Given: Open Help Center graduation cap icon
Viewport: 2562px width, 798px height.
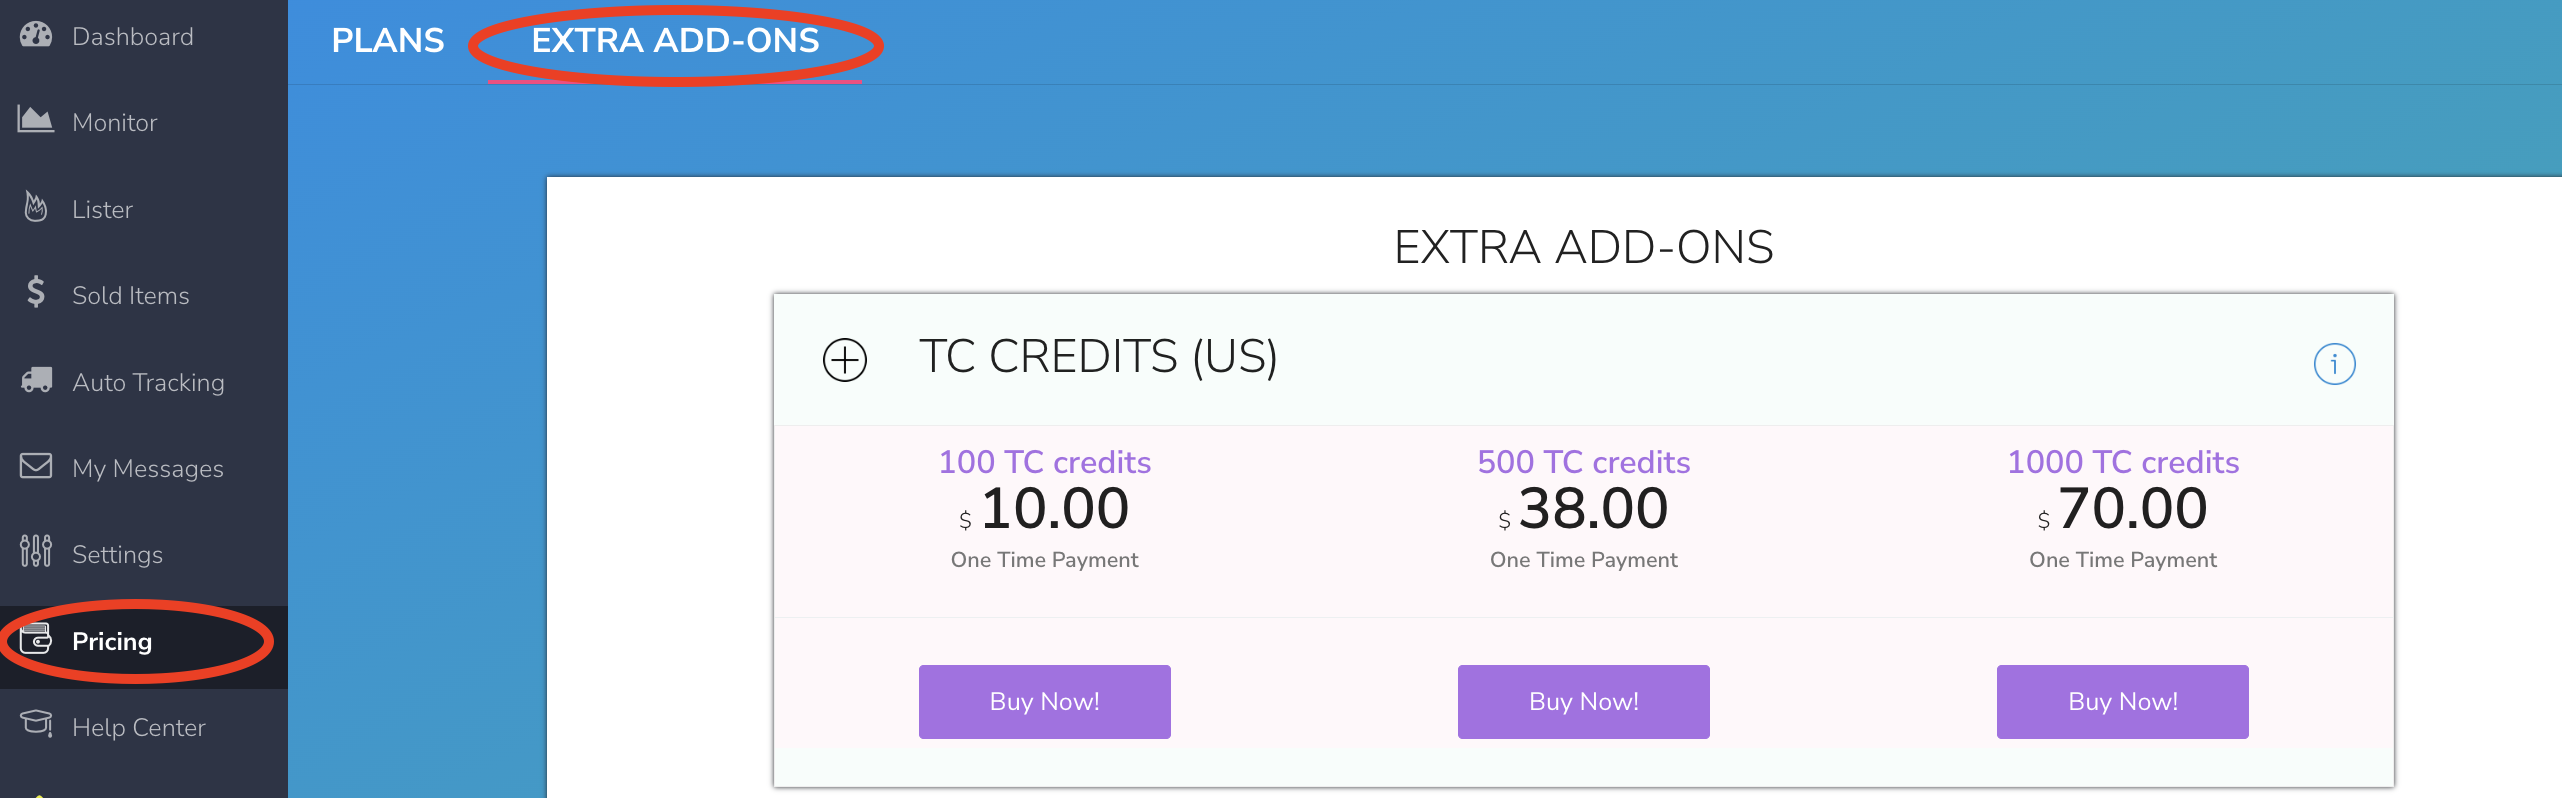Looking at the screenshot, I should 36,726.
